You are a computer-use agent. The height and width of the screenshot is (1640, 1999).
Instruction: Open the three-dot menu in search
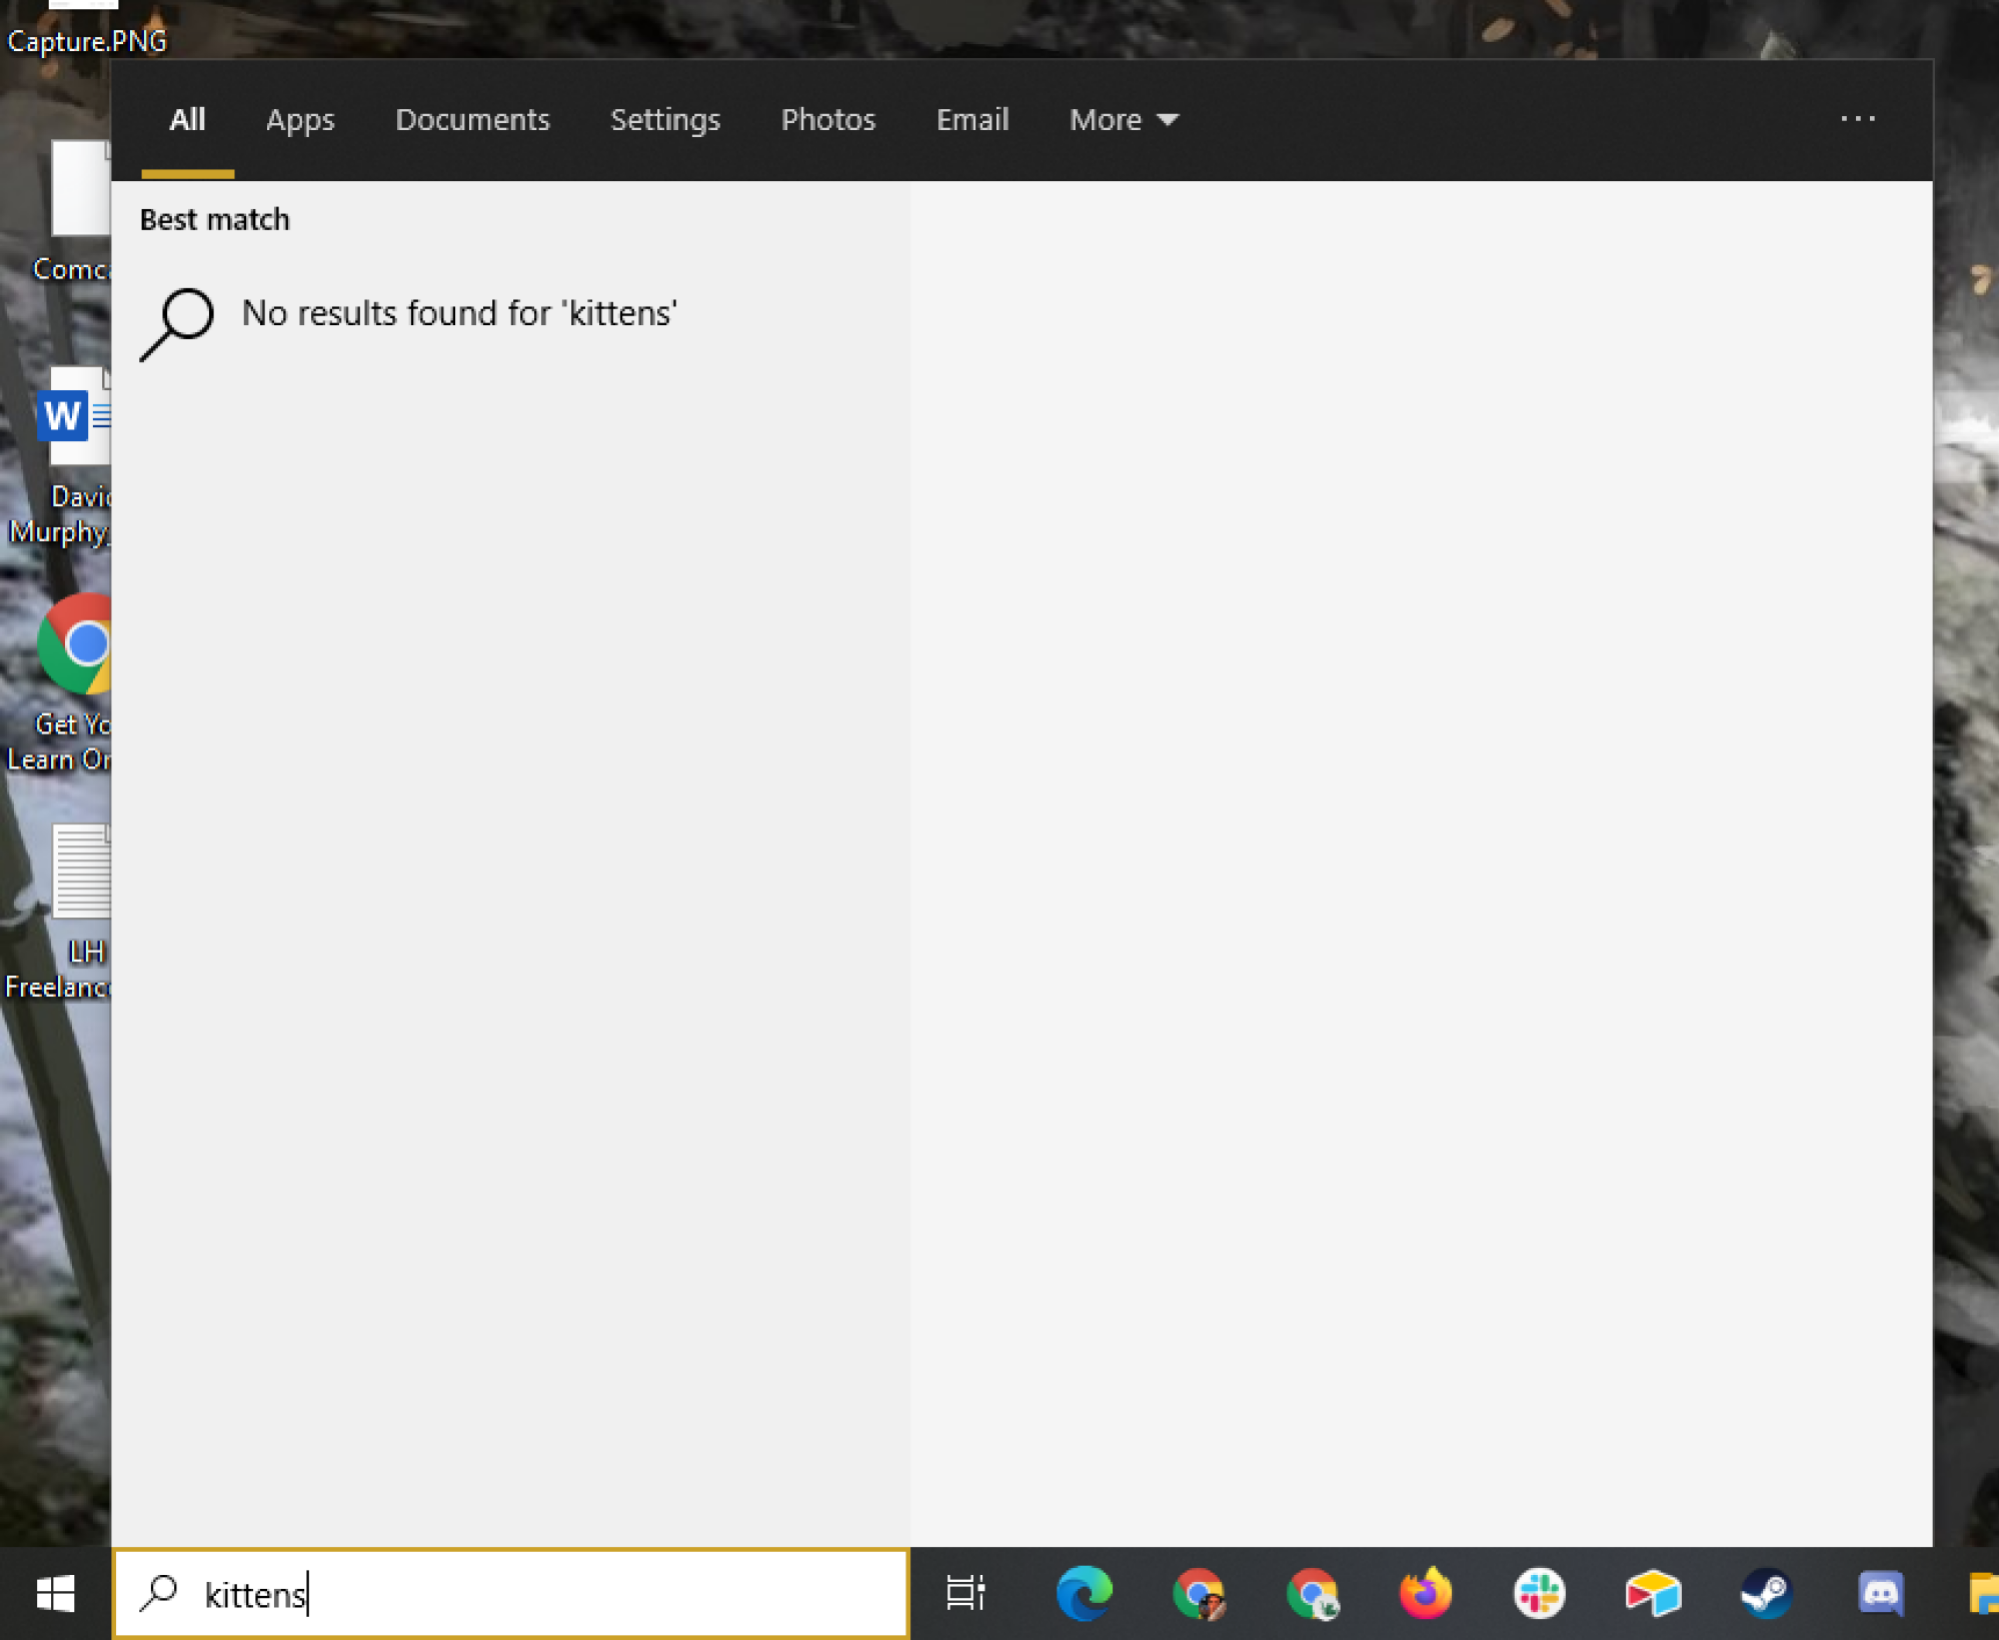1858,118
